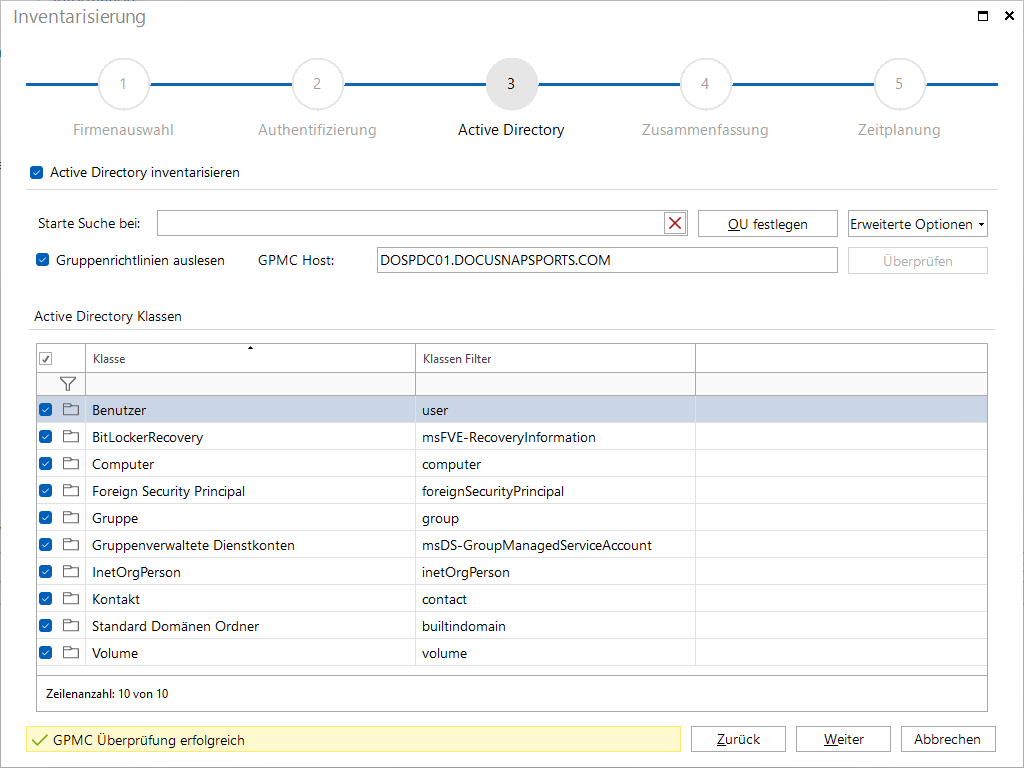
Task: Click the Klassen Filter filter row field
Action: coord(555,384)
